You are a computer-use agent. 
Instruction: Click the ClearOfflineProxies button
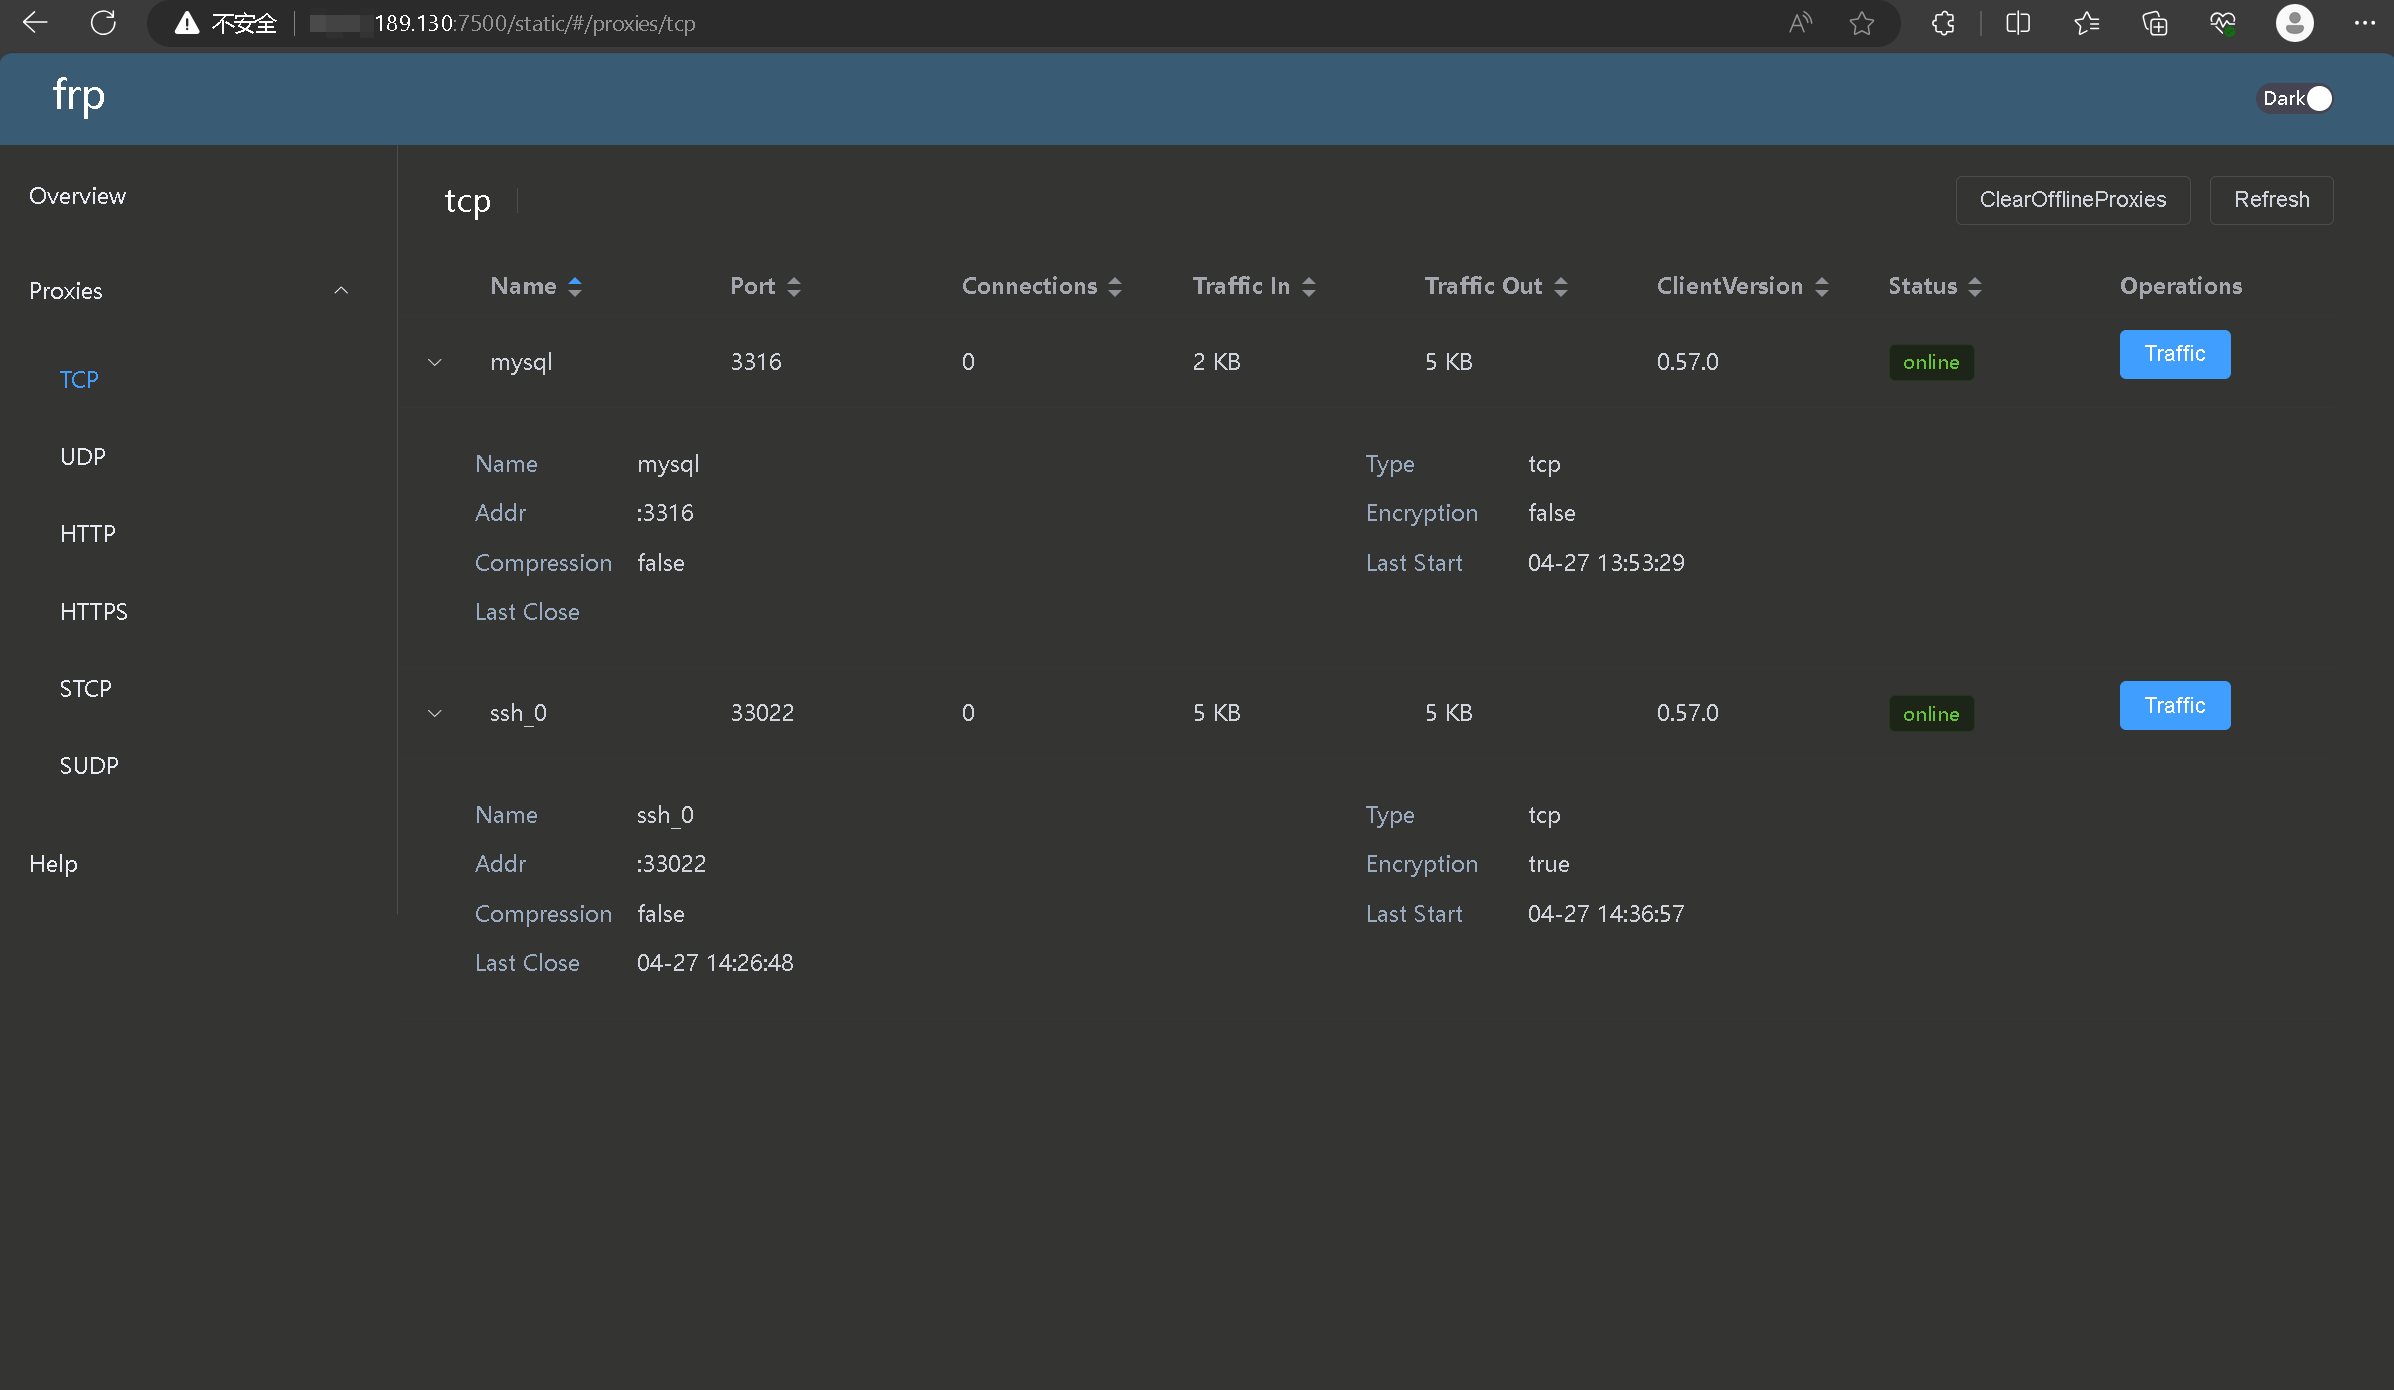point(2072,200)
